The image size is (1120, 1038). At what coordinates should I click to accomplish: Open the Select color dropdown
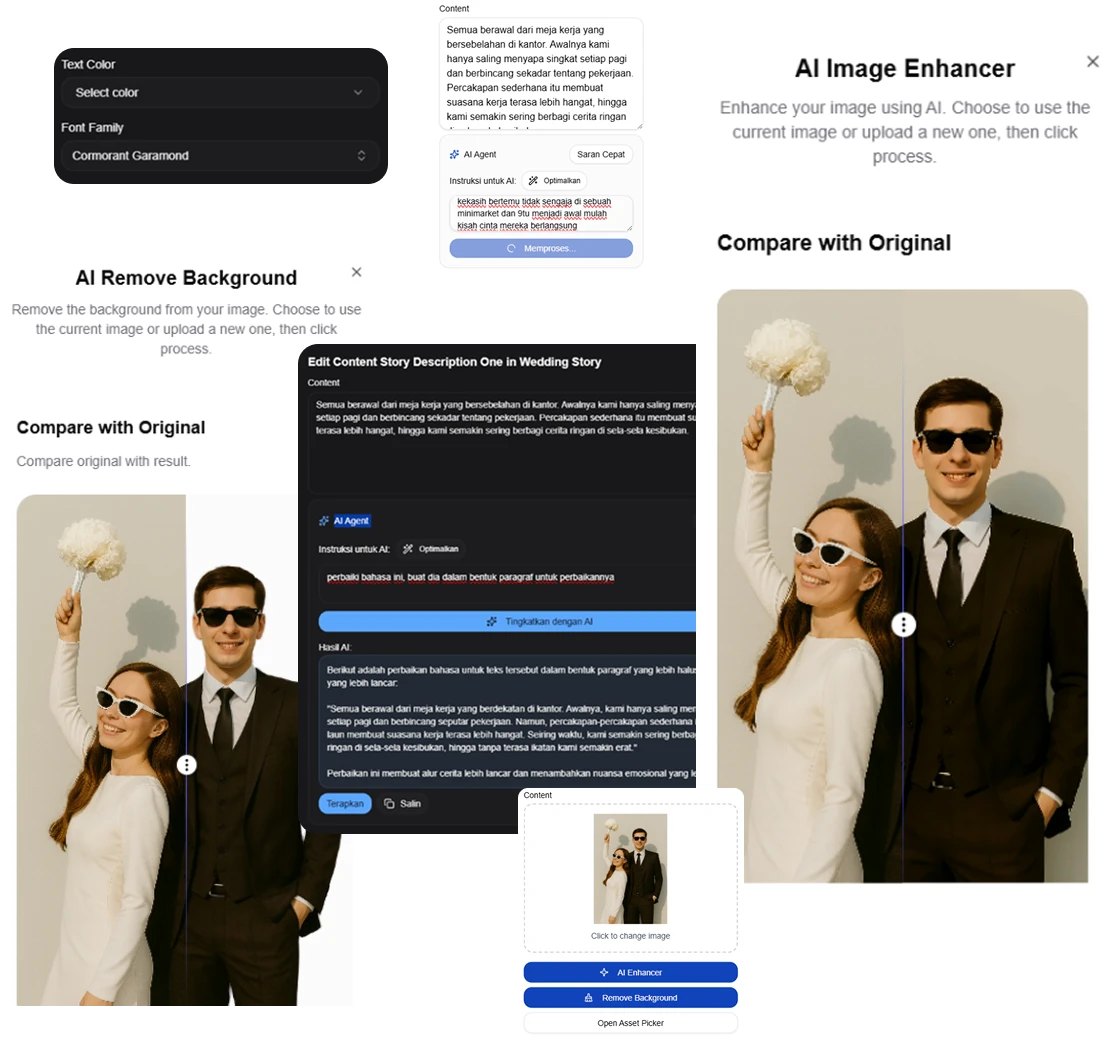click(219, 92)
